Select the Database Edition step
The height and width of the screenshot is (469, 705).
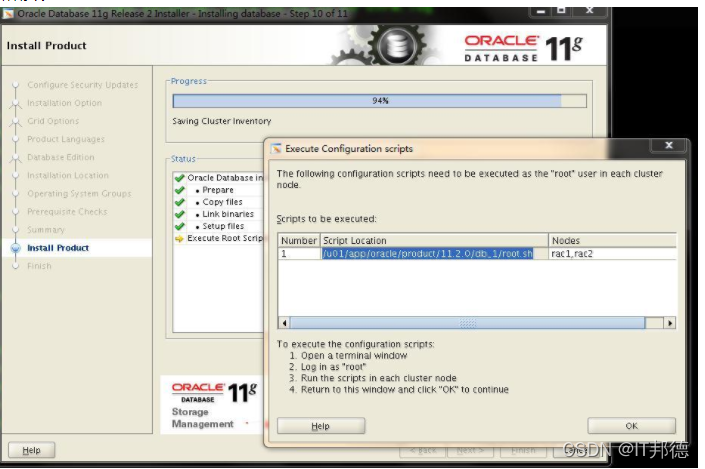(61, 157)
